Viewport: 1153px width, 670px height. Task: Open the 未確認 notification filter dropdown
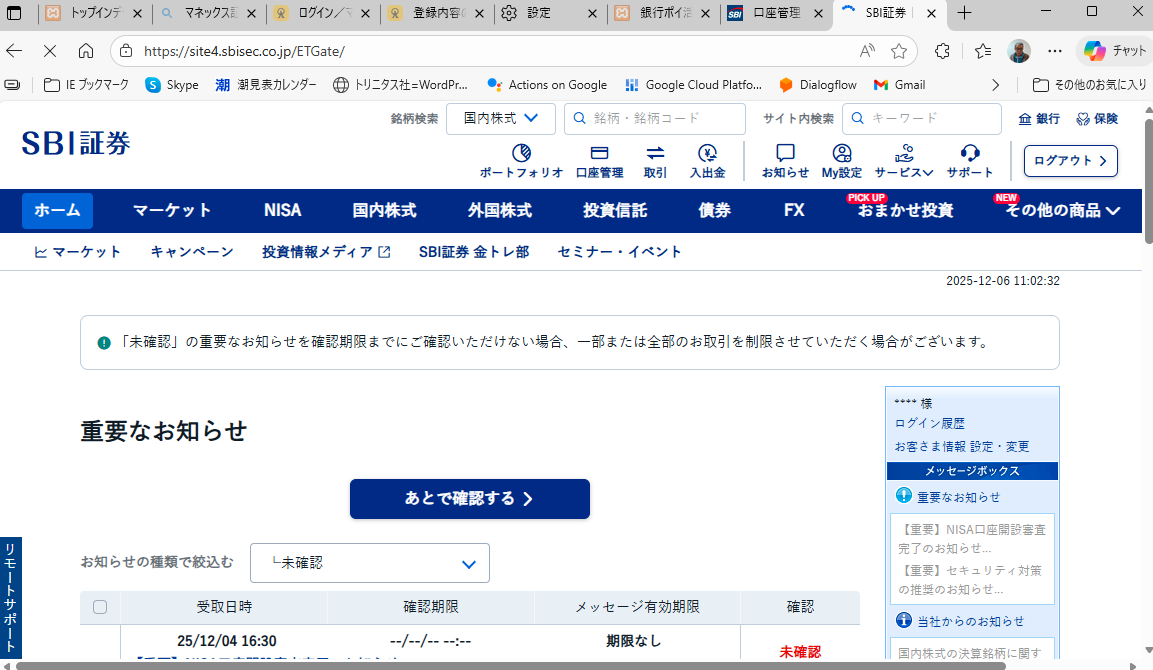coord(369,563)
